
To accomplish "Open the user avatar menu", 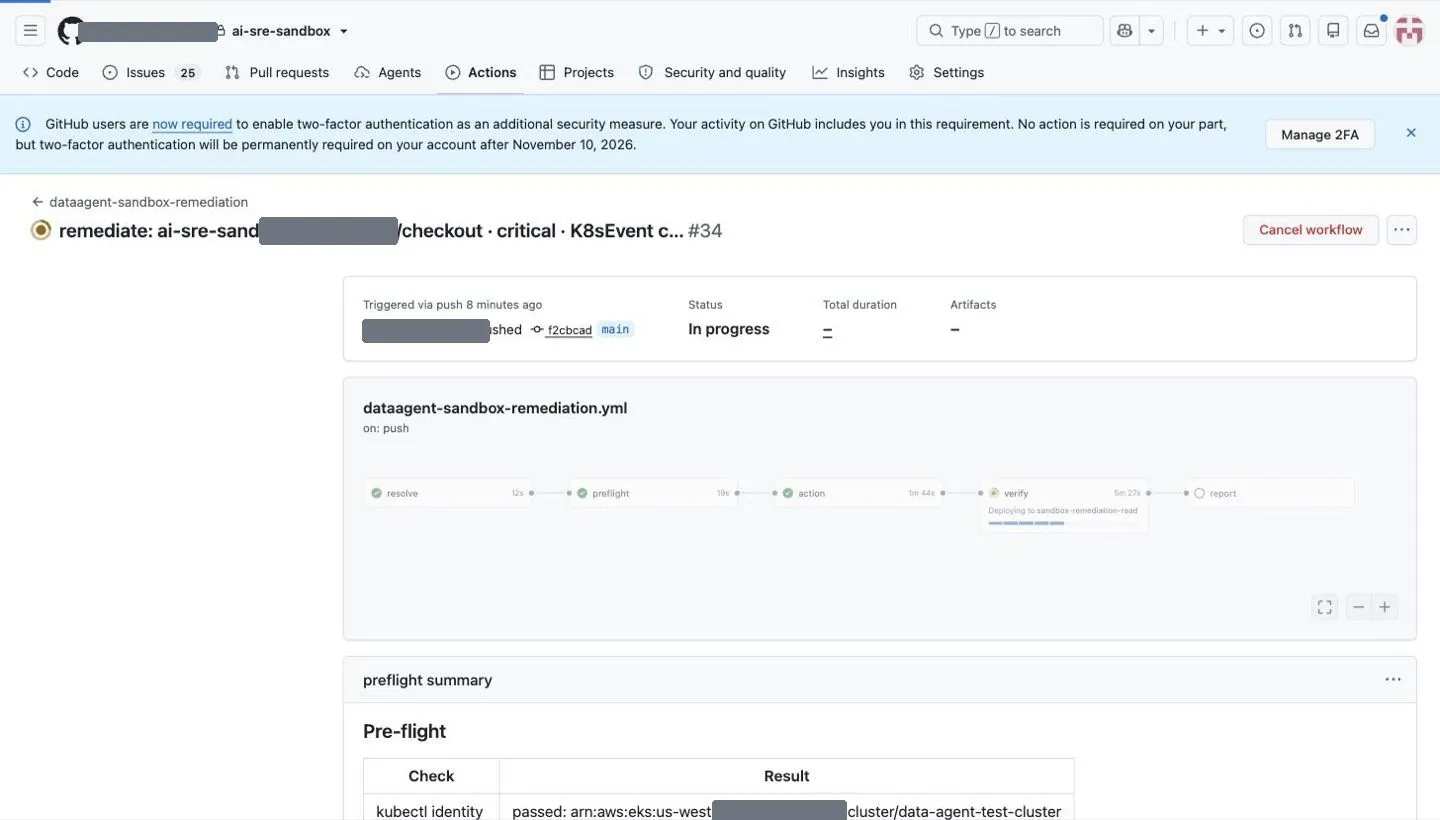I will 1410,31.
